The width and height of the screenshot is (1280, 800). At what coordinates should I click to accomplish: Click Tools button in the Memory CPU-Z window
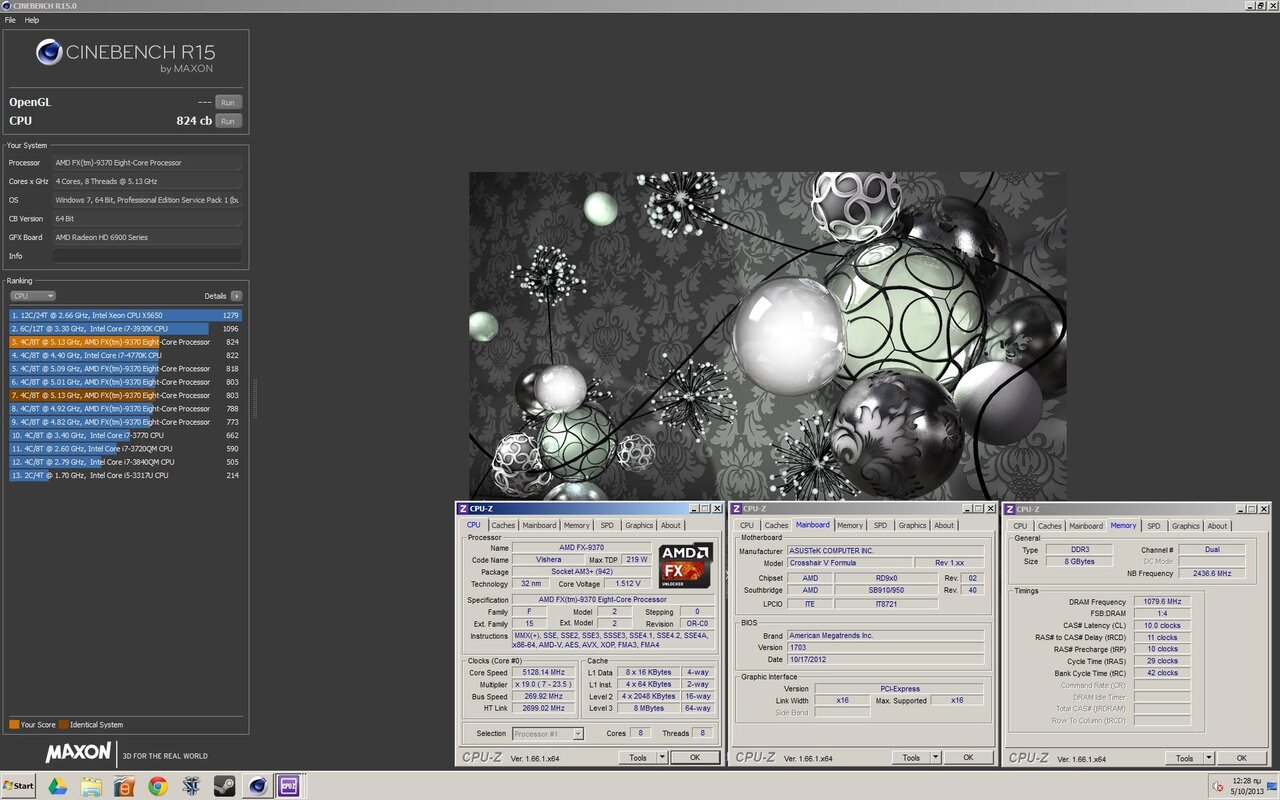(x=1184, y=758)
